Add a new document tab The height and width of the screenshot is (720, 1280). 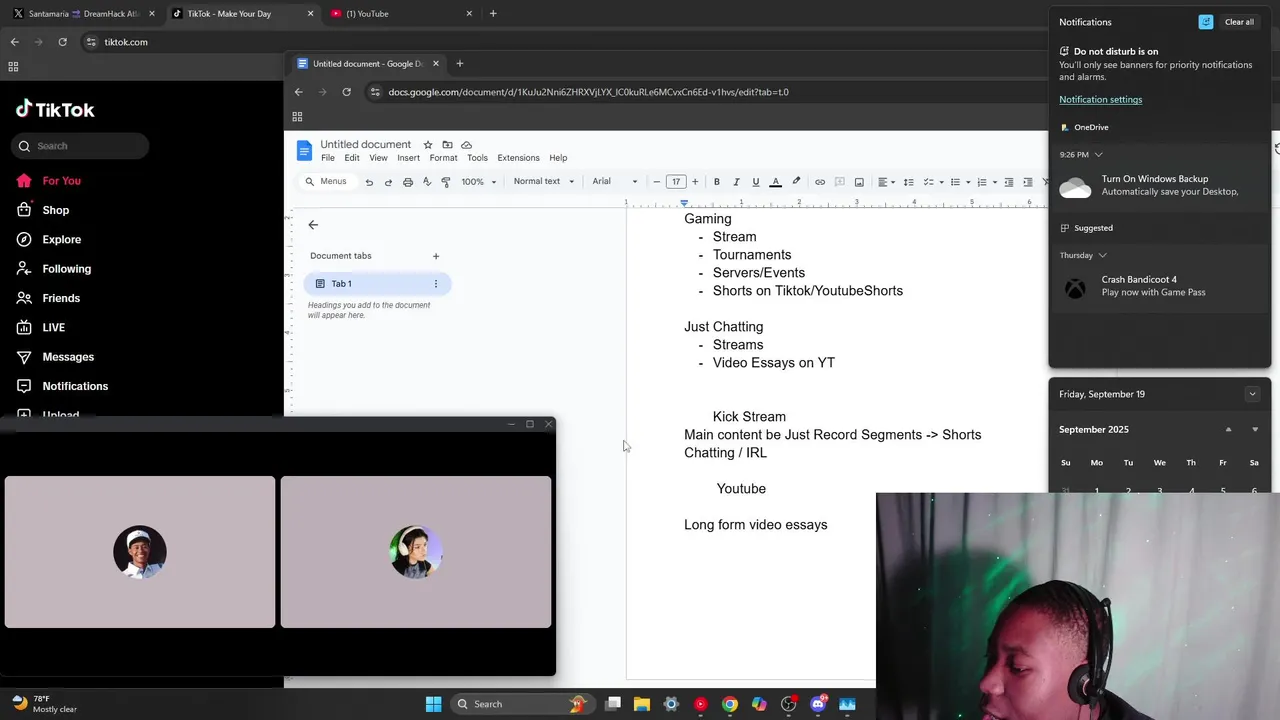(436, 256)
